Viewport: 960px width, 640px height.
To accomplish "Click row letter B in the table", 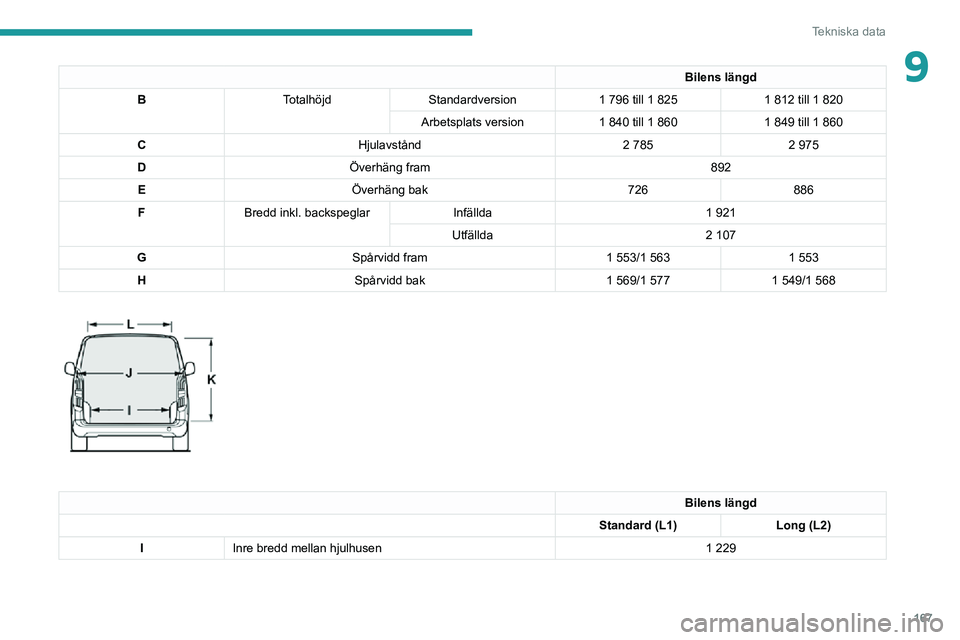I will 141,100.
